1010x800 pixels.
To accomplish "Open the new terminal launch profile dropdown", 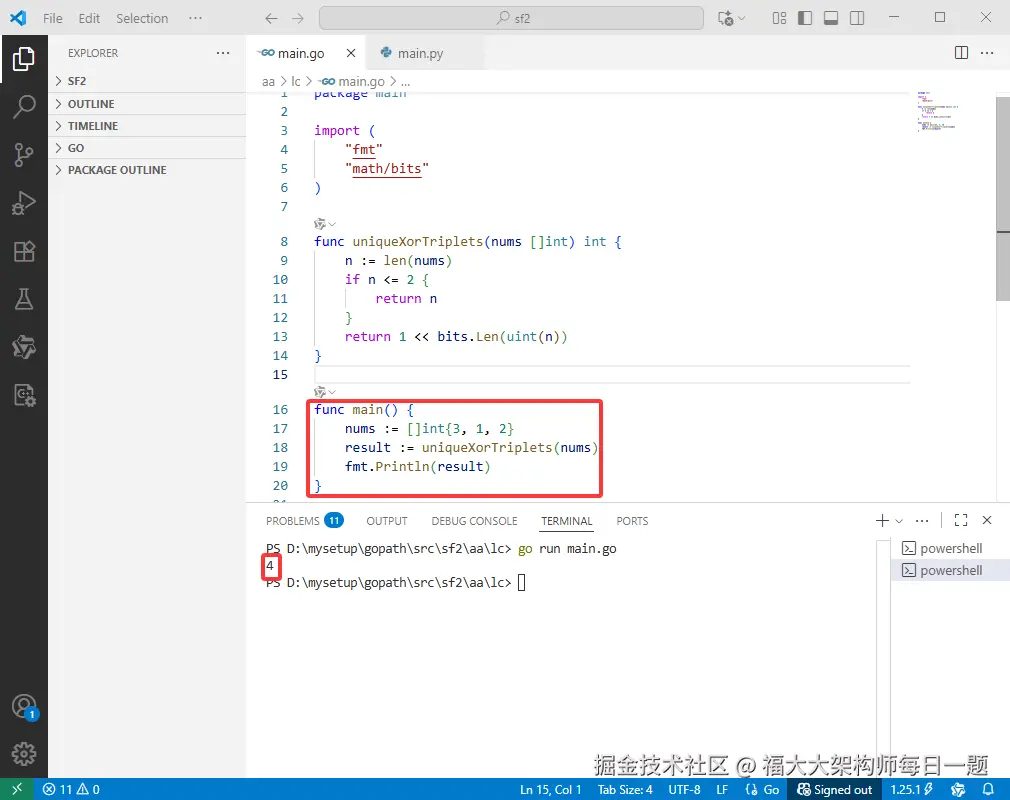I will click(899, 521).
